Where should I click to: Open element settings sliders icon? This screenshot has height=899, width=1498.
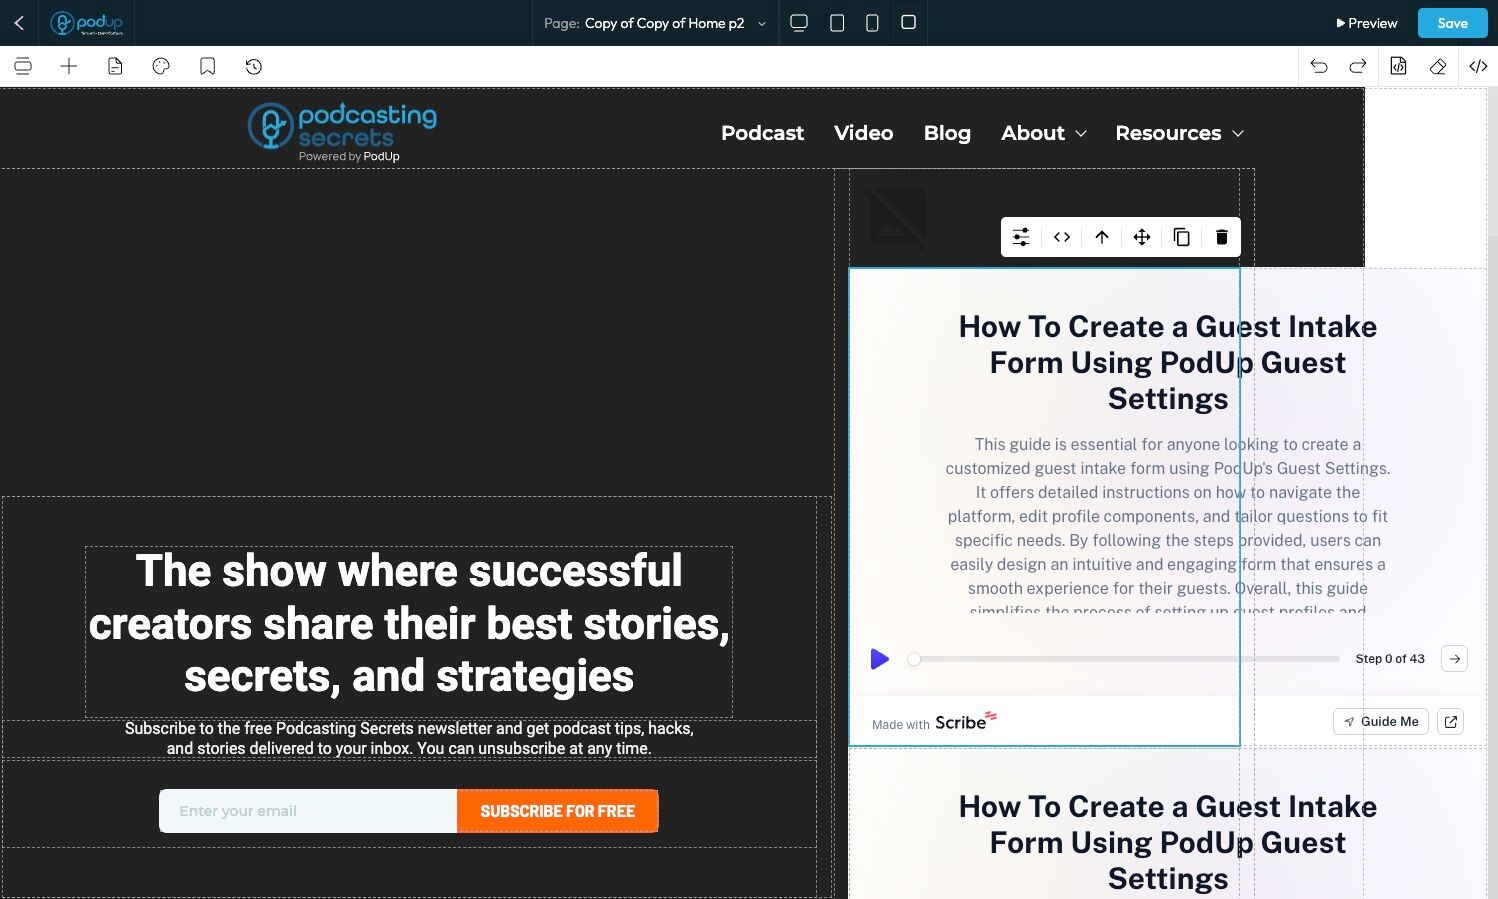[x=1021, y=237]
